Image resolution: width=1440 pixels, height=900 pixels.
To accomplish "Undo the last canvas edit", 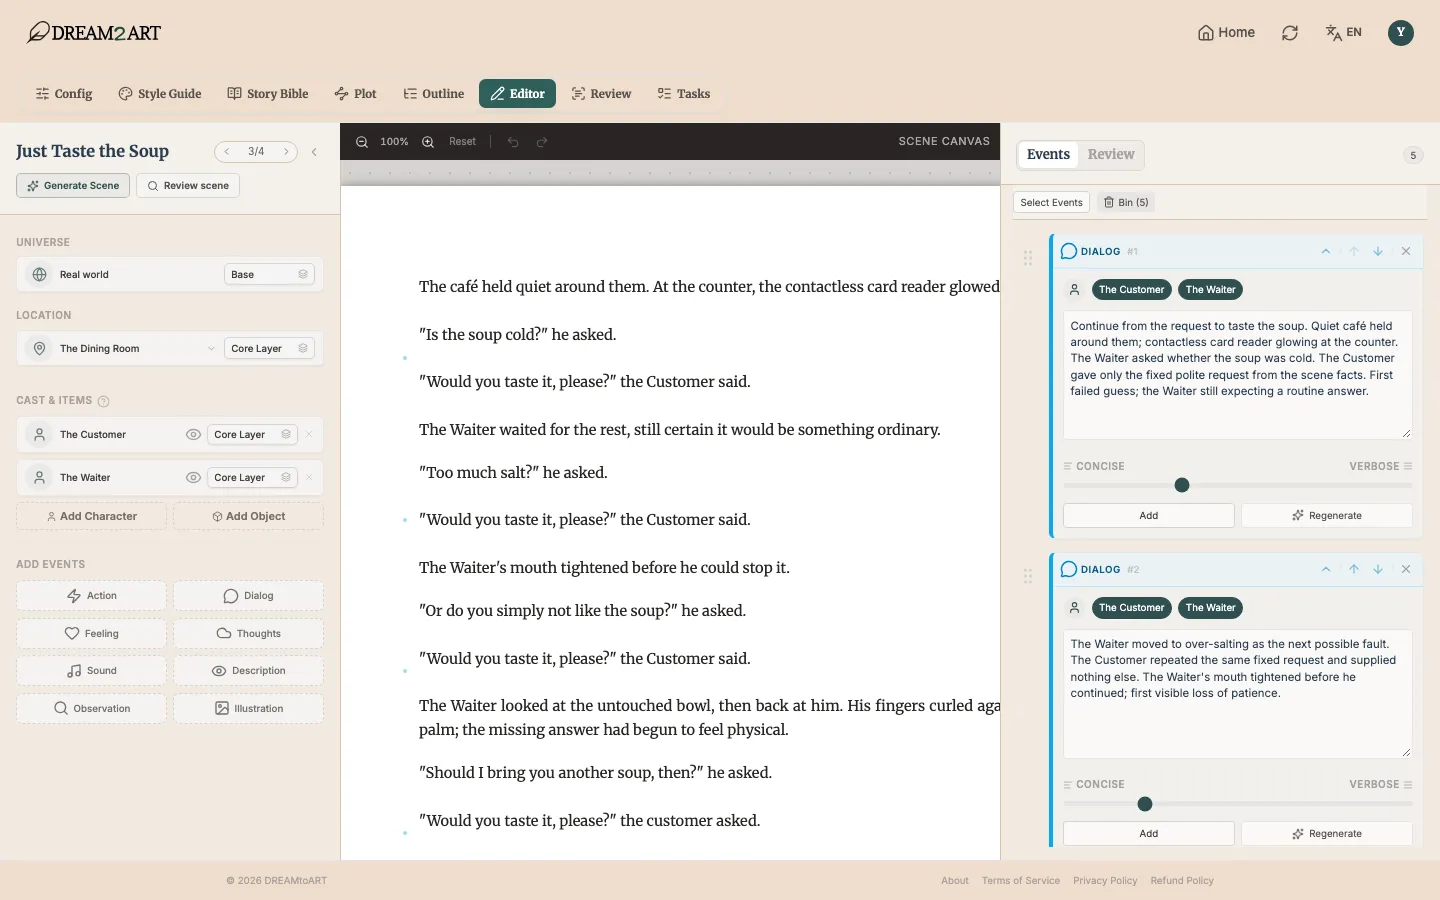I will pos(513,142).
